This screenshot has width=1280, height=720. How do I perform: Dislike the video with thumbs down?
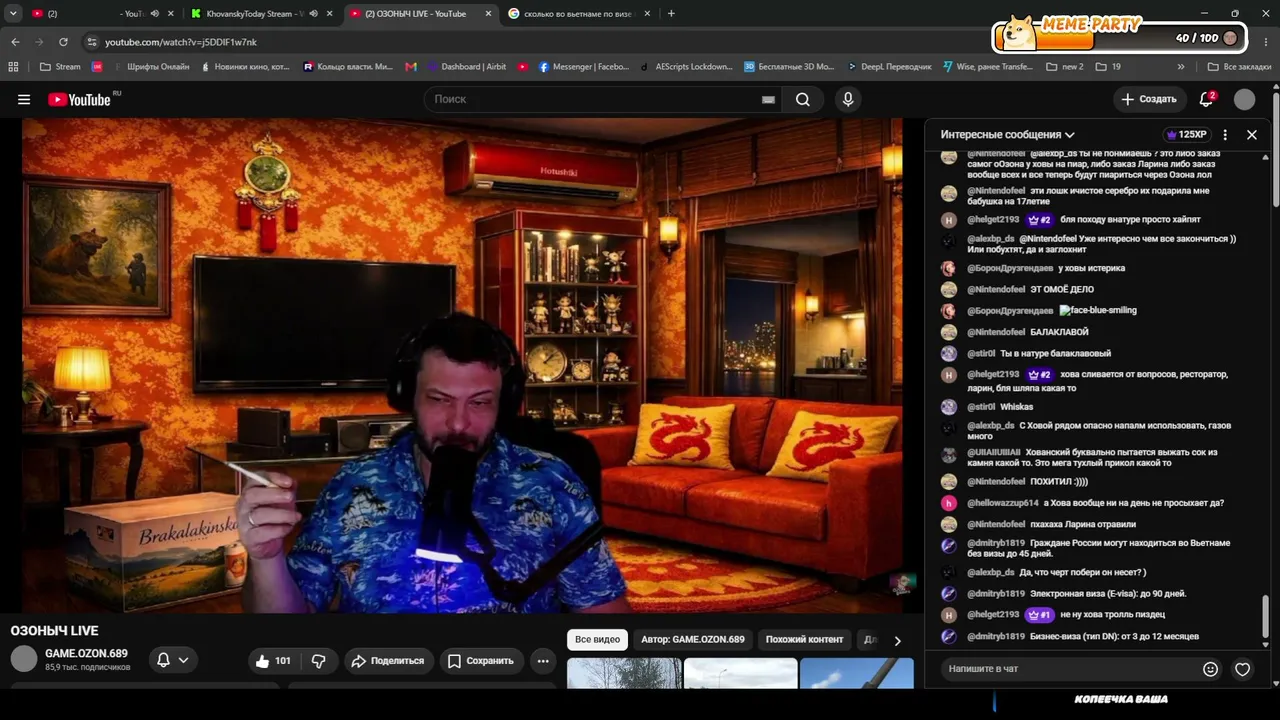tap(319, 661)
